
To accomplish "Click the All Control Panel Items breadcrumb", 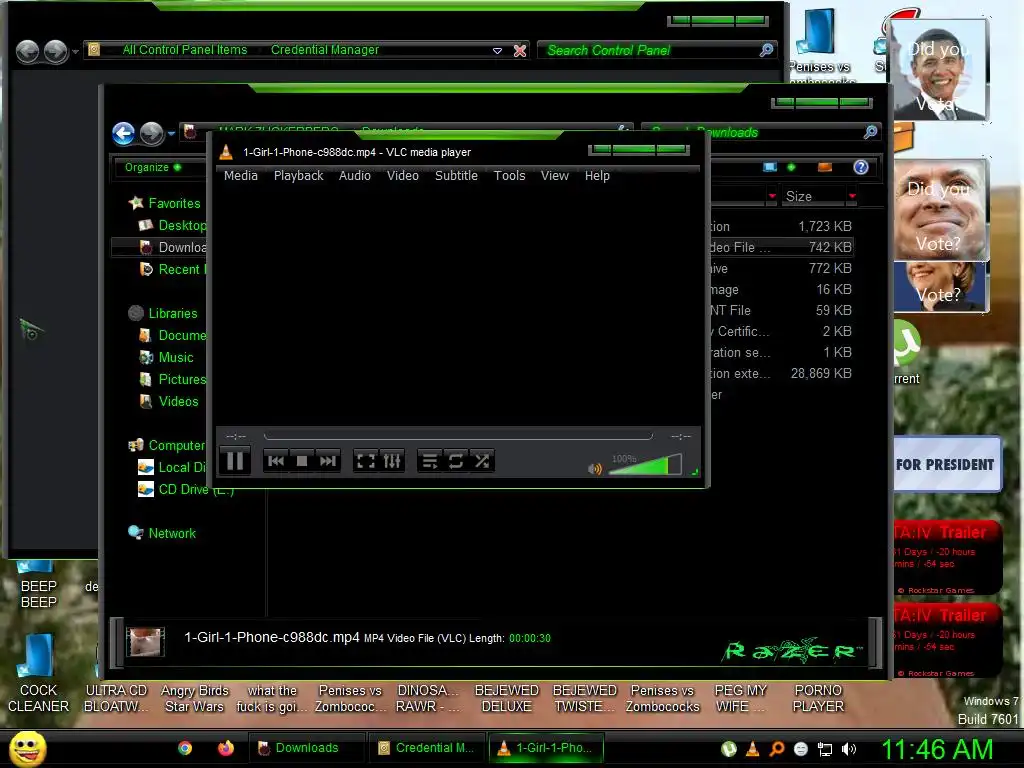I will click(x=185, y=50).
